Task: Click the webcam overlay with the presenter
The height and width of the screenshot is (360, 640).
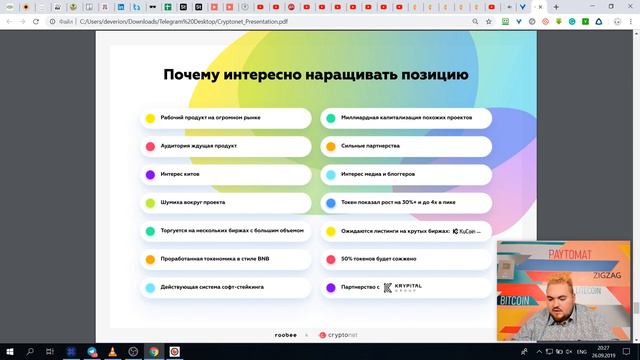Action: tap(563, 291)
